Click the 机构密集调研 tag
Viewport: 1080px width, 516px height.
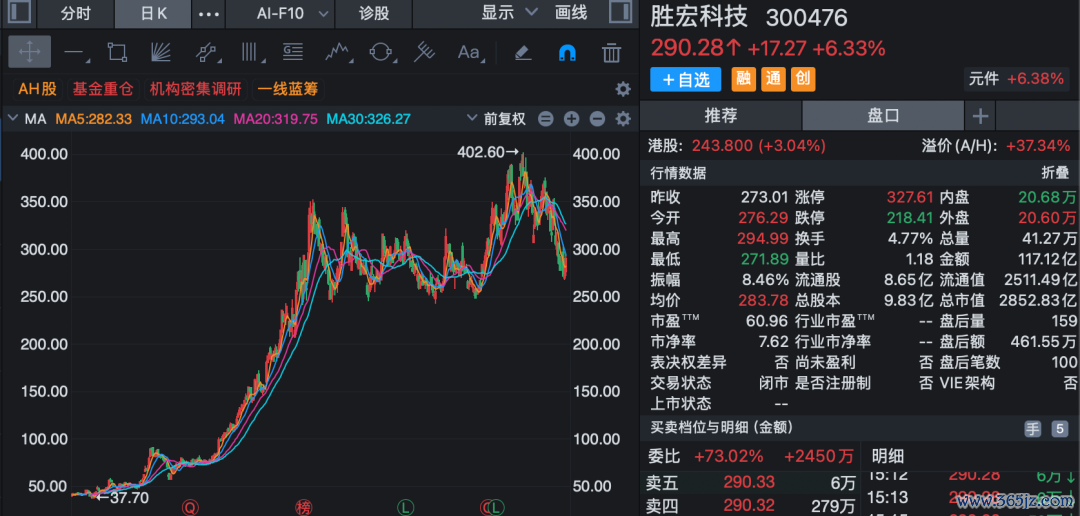tap(196, 89)
